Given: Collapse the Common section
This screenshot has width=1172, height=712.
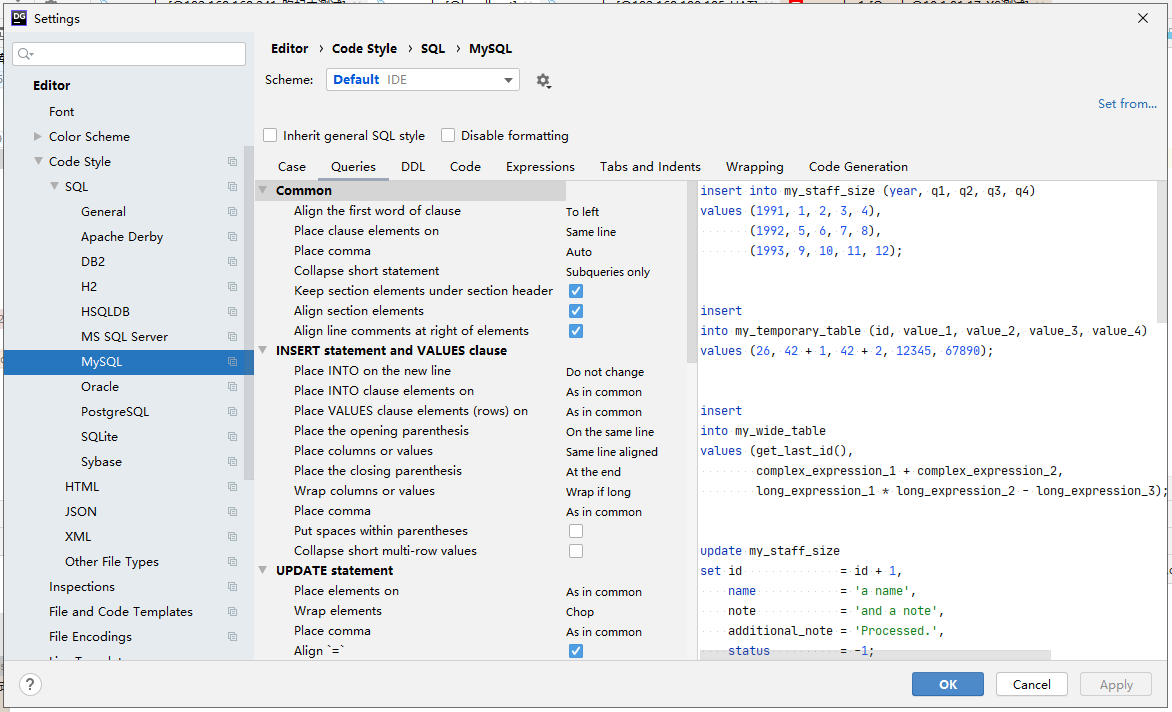Looking at the screenshot, I should pyautogui.click(x=263, y=191).
